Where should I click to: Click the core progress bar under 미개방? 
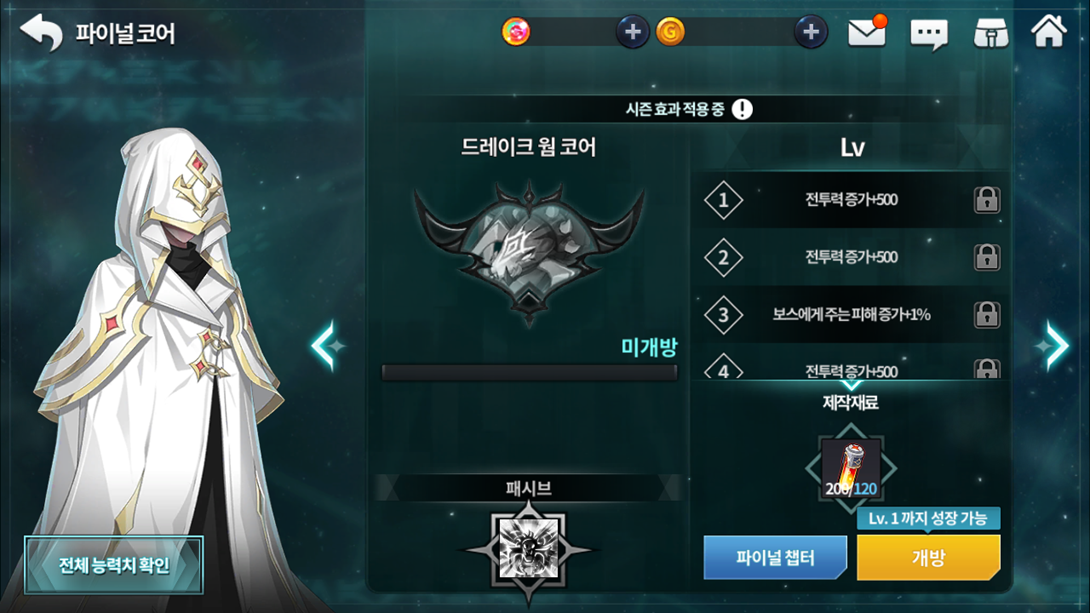[529, 373]
